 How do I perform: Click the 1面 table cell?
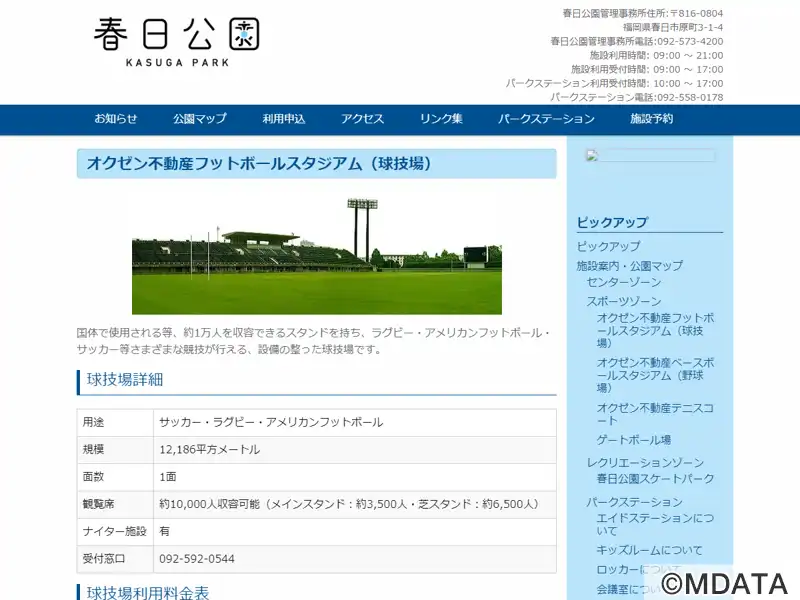(355, 477)
